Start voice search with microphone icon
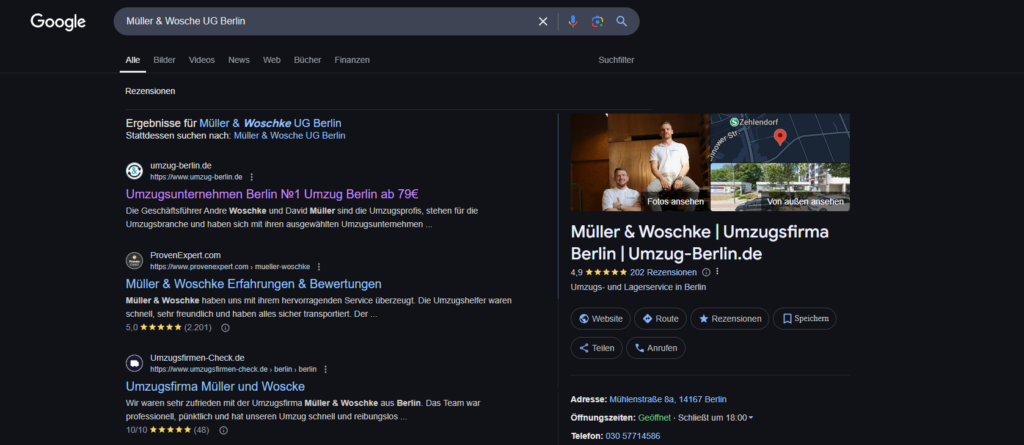The height and width of the screenshot is (445, 1024). (573, 22)
